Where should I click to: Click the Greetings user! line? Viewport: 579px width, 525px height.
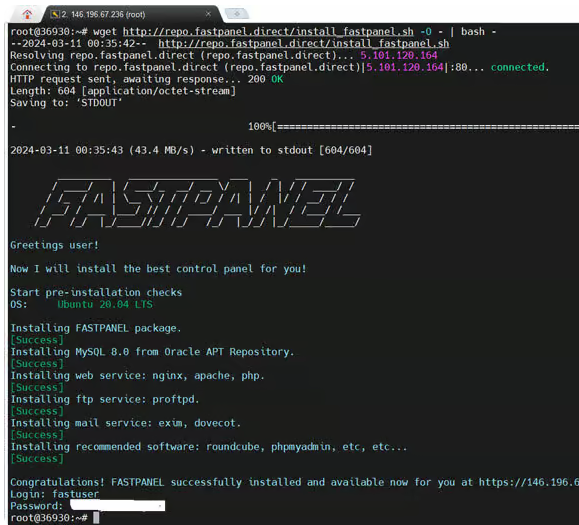click(x=55, y=245)
